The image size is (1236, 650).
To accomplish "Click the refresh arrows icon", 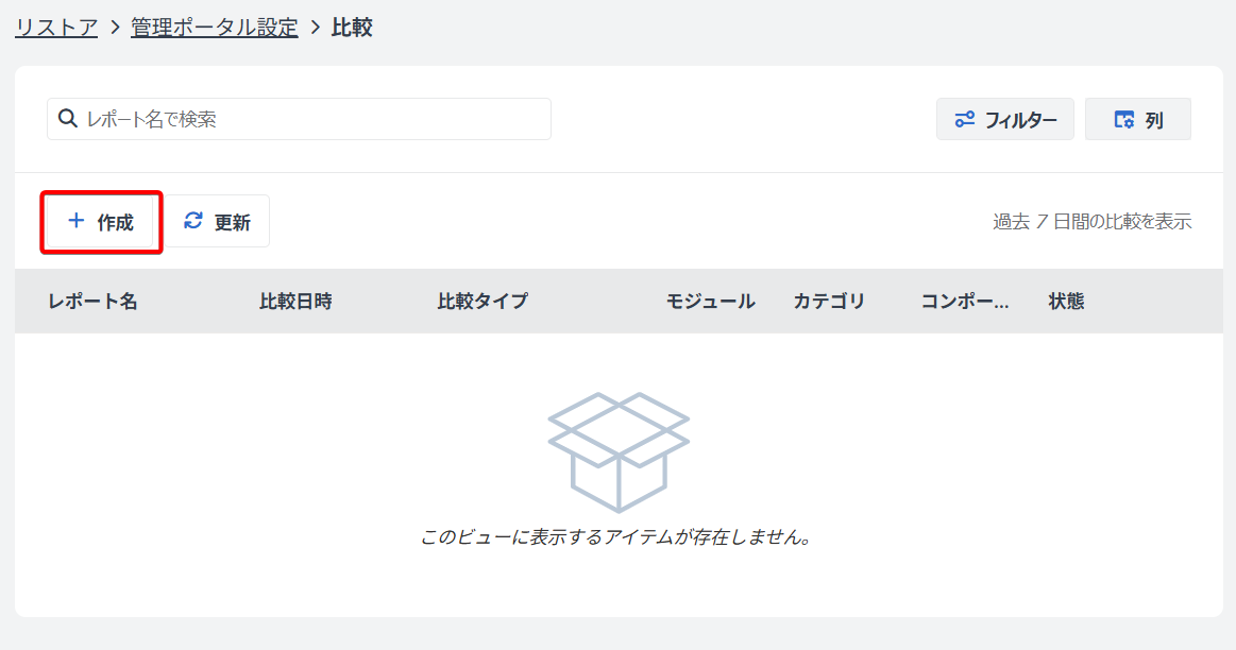I will [193, 221].
